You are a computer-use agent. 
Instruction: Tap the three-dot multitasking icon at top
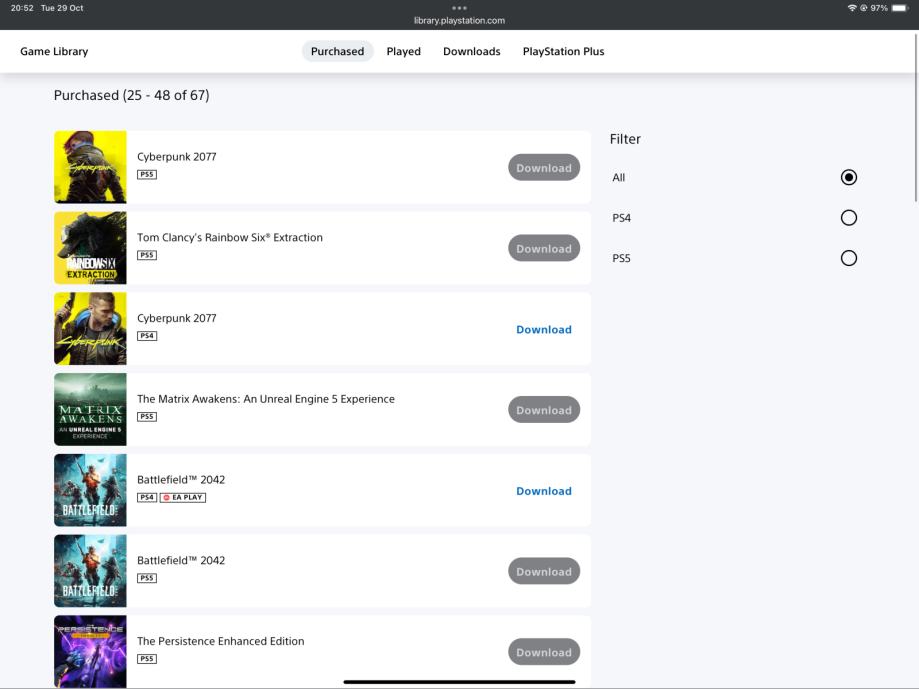coord(460,8)
